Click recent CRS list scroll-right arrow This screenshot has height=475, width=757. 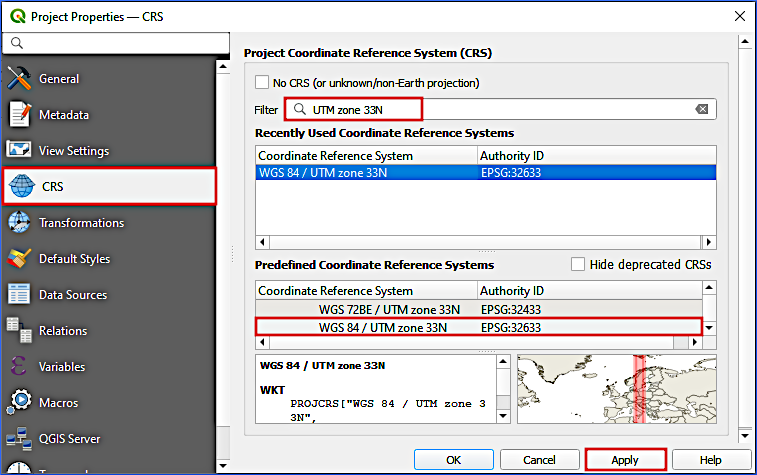(x=709, y=242)
